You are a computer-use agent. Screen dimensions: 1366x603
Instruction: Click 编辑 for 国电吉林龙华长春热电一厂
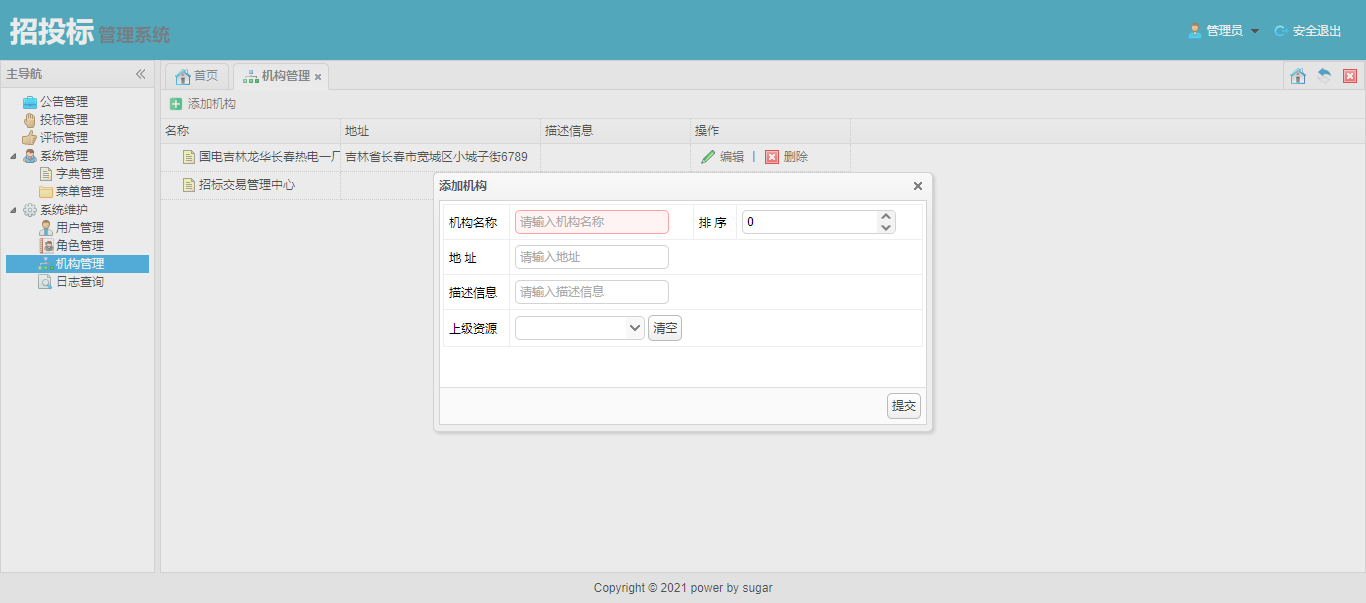point(722,157)
